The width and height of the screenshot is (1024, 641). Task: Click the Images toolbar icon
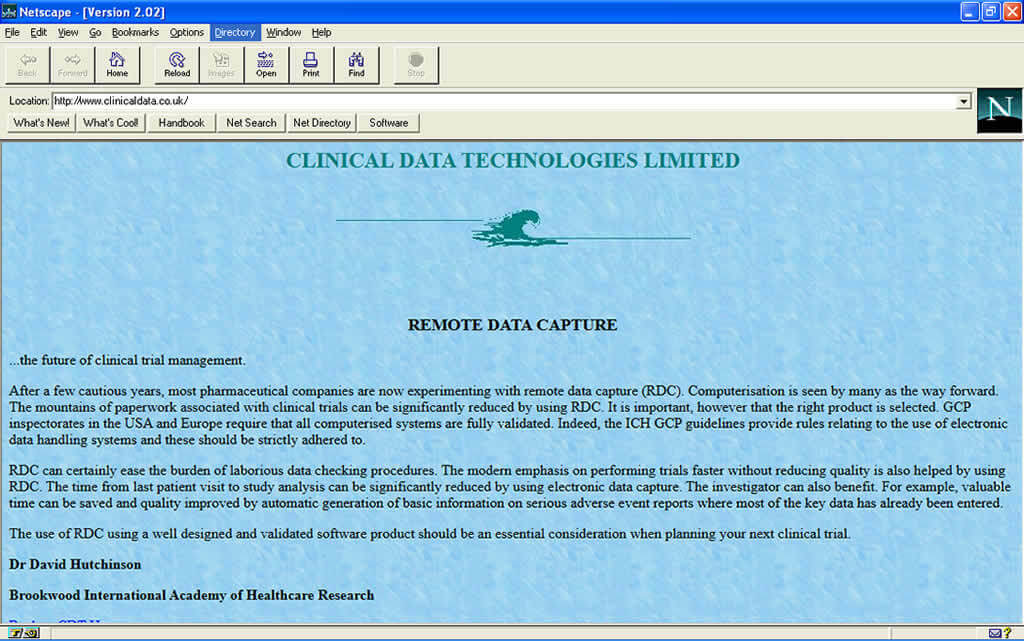coord(221,64)
